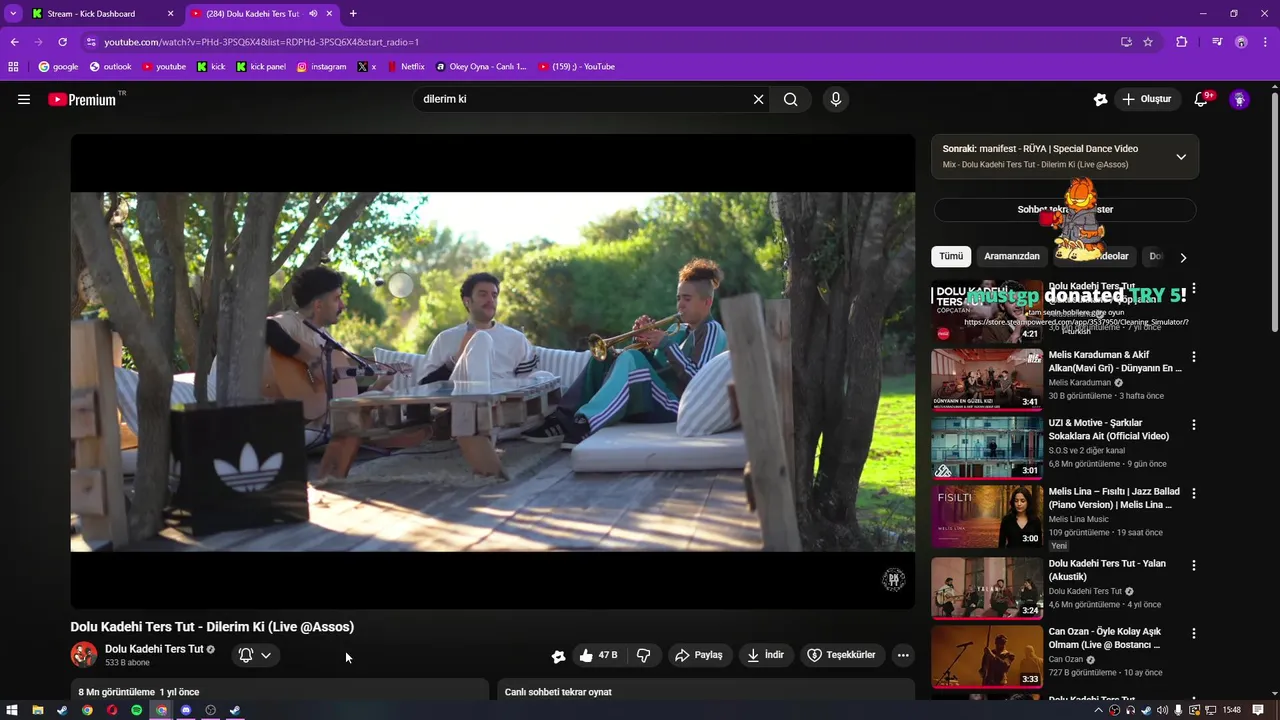Open the Chrome extensions puzzle icon

coord(1182,42)
